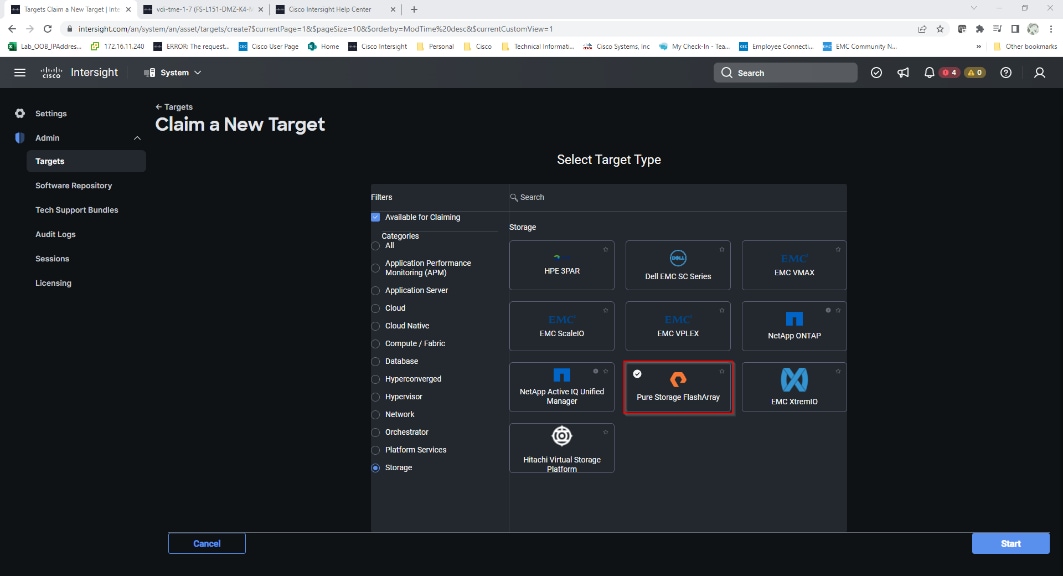The image size is (1063, 576).
Task: Click the Intersight header Search field
Action: [x=785, y=73]
